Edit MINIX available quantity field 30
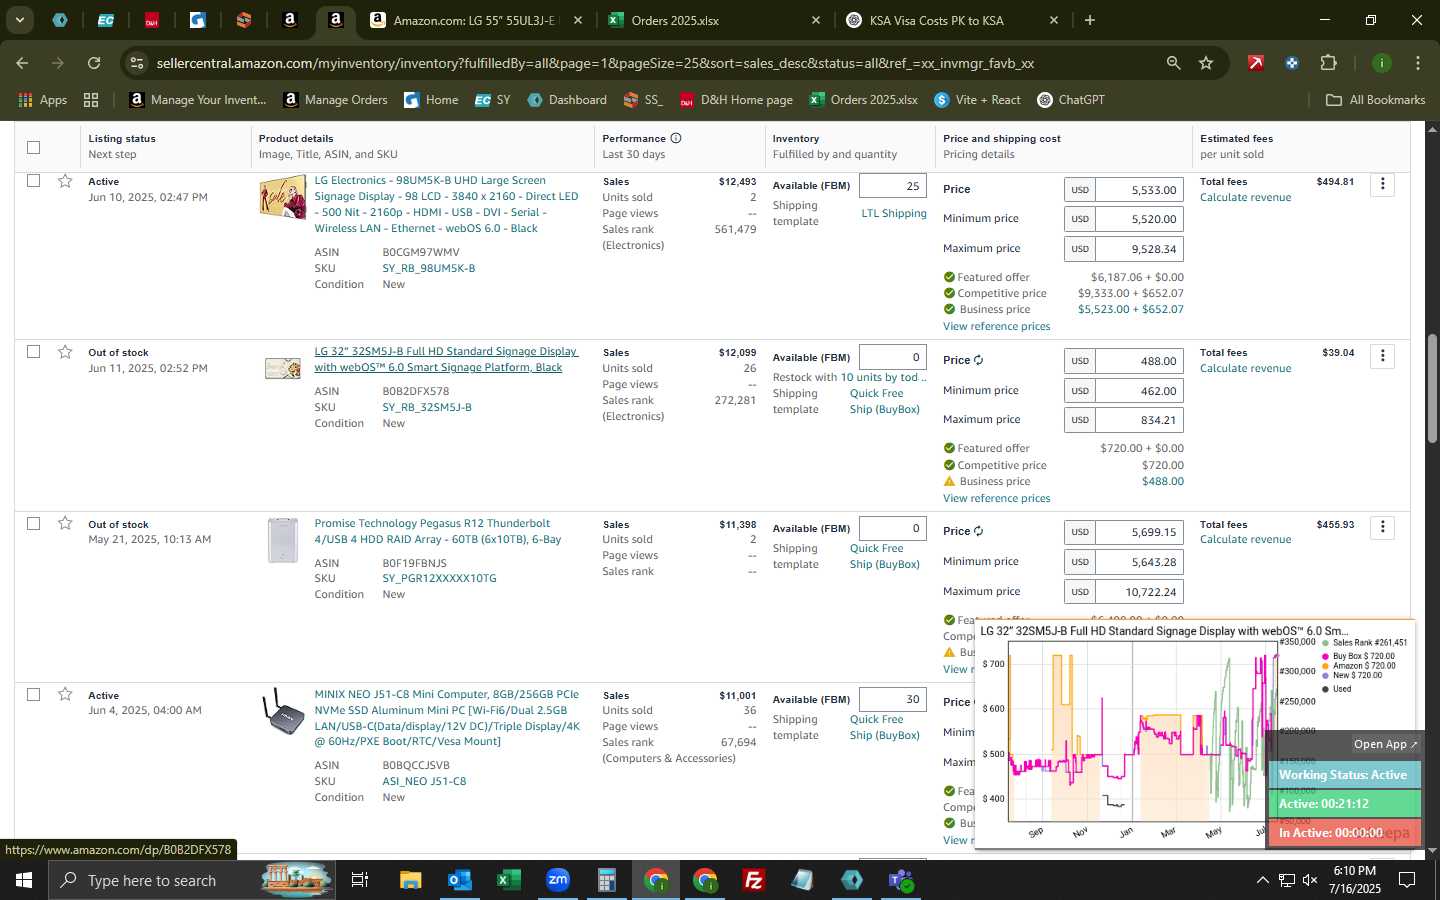The image size is (1440, 900). [893, 699]
